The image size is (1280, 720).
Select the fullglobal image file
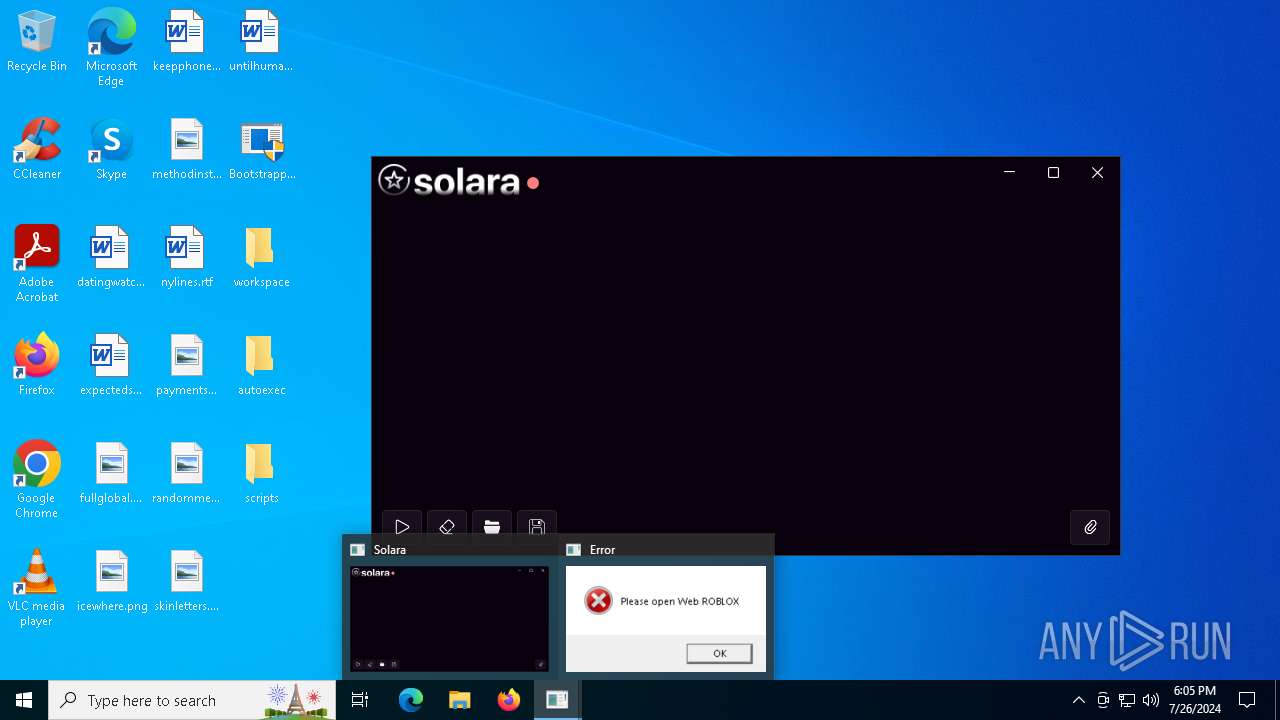[x=111, y=474]
